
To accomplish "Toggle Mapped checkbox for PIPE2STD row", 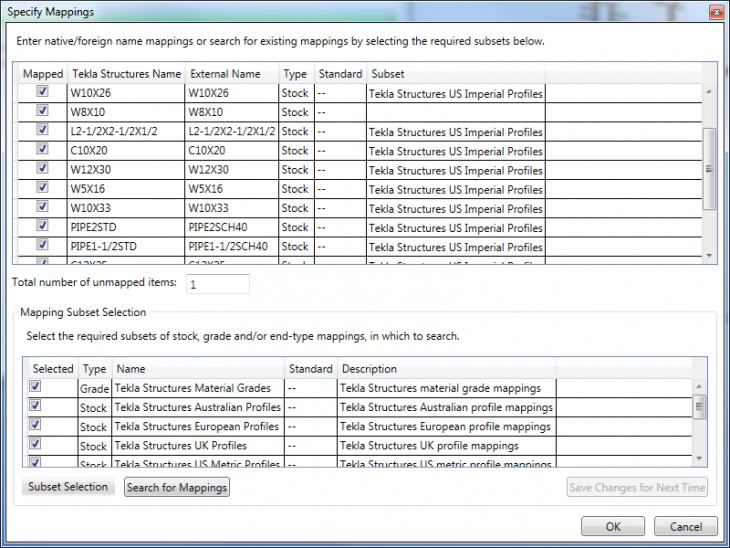I will pyautogui.click(x=42, y=225).
